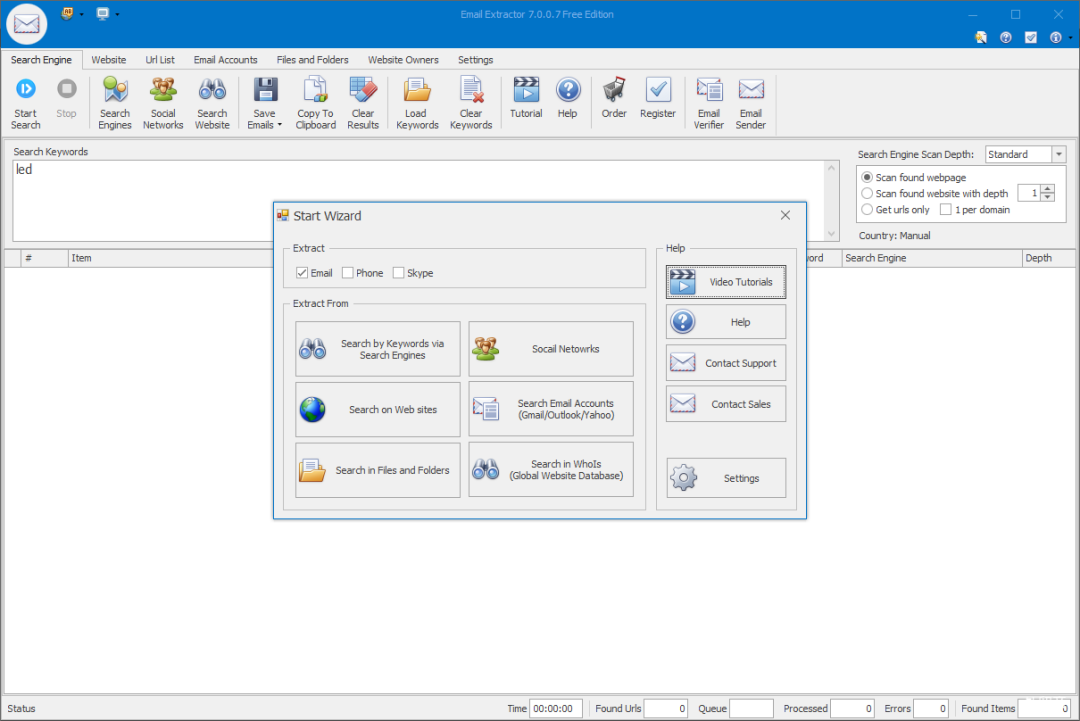Click the Contact Sales button
The width and height of the screenshot is (1080, 721).
pyautogui.click(x=726, y=404)
